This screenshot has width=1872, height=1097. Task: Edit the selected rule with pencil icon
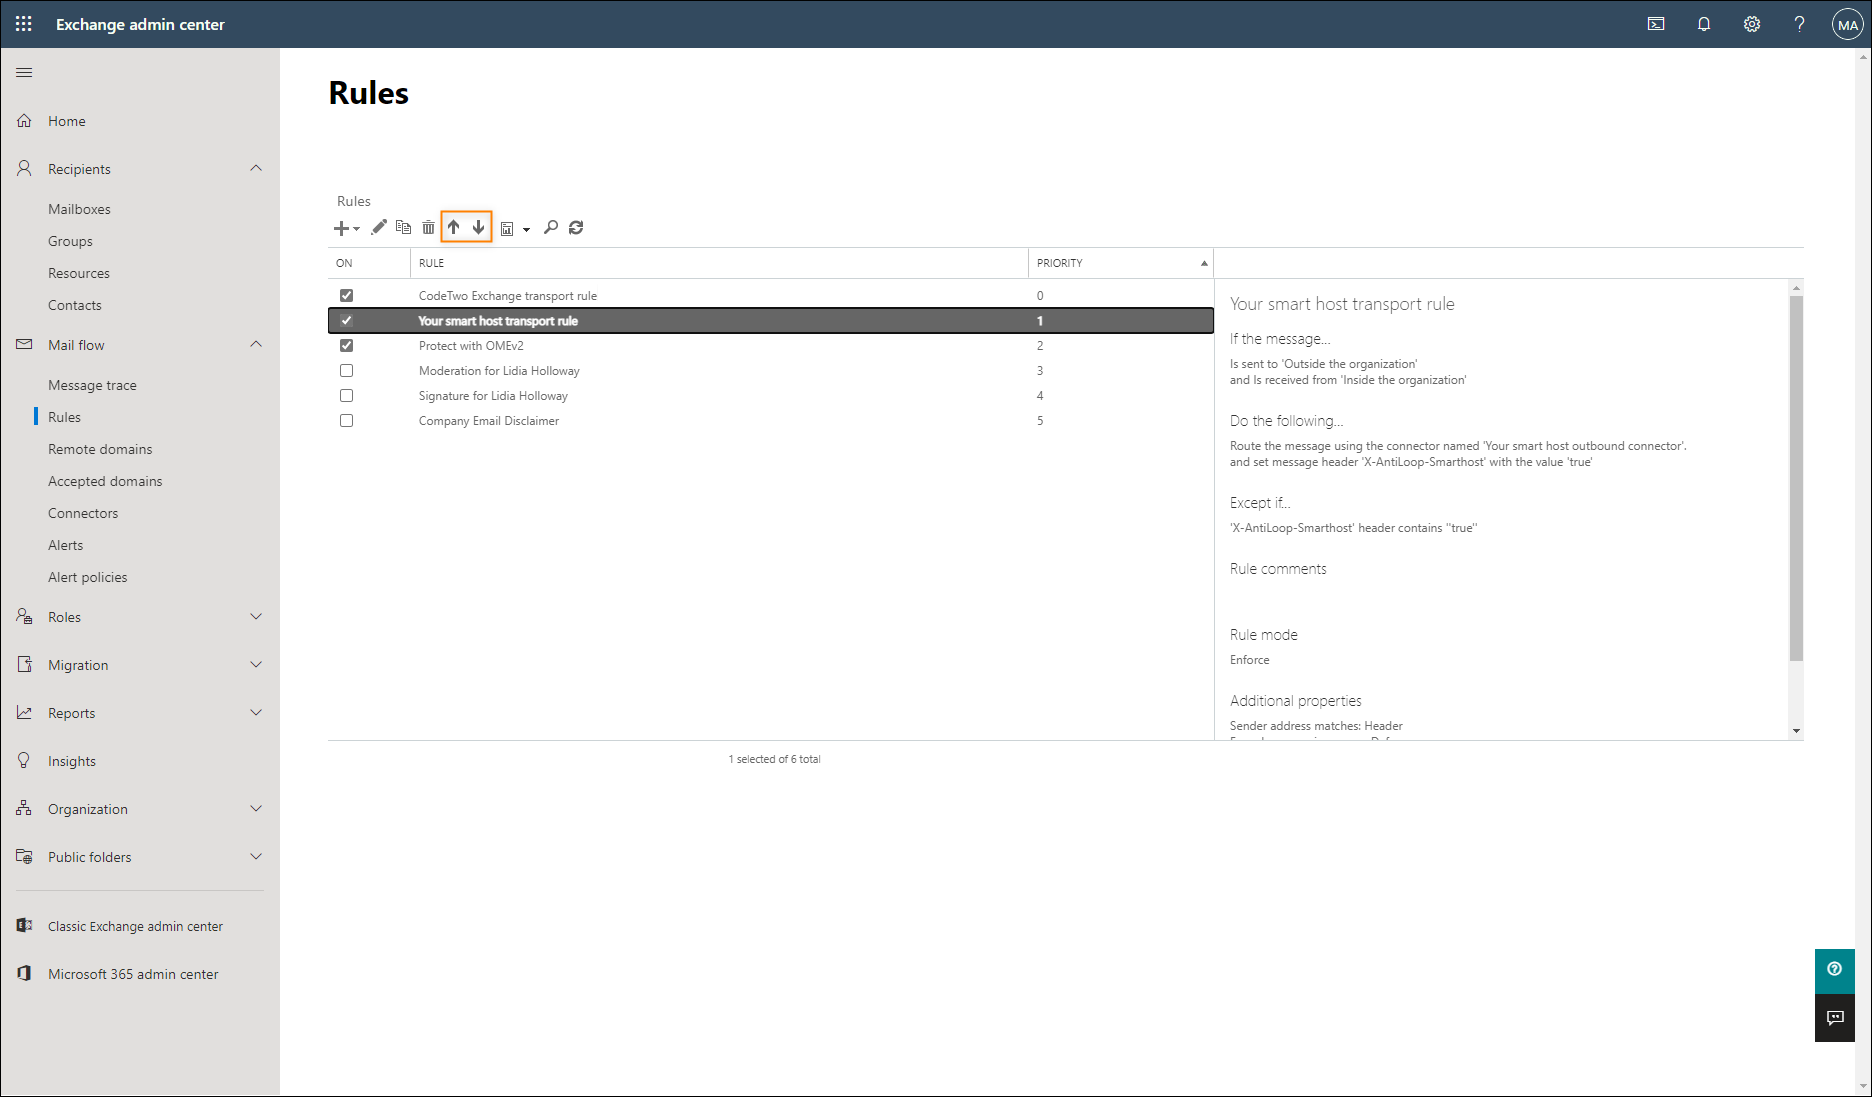click(378, 227)
